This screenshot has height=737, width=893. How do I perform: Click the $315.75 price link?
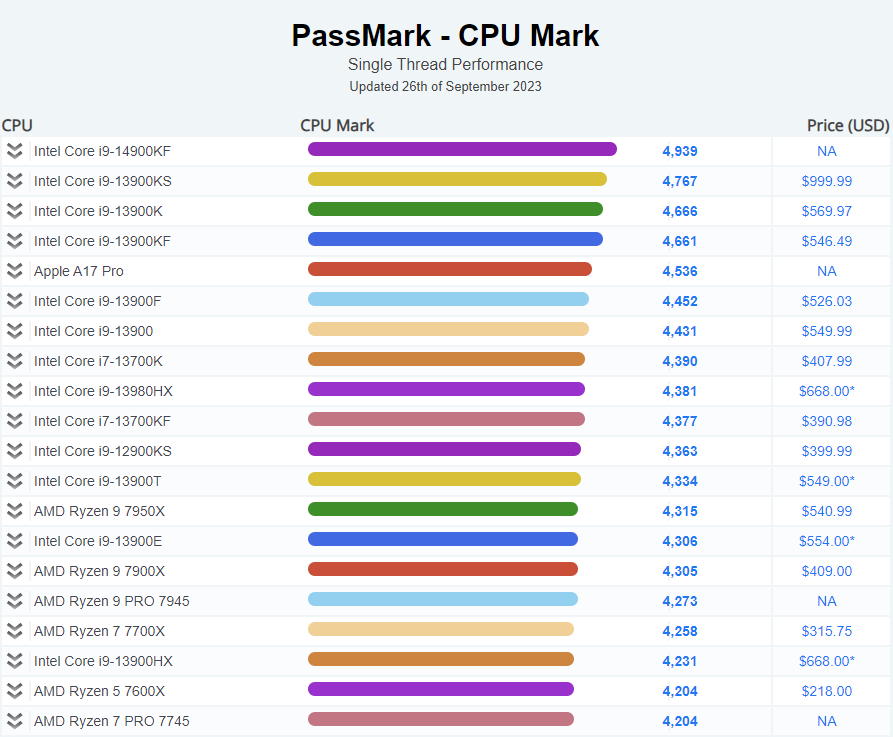[x=826, y=631]
